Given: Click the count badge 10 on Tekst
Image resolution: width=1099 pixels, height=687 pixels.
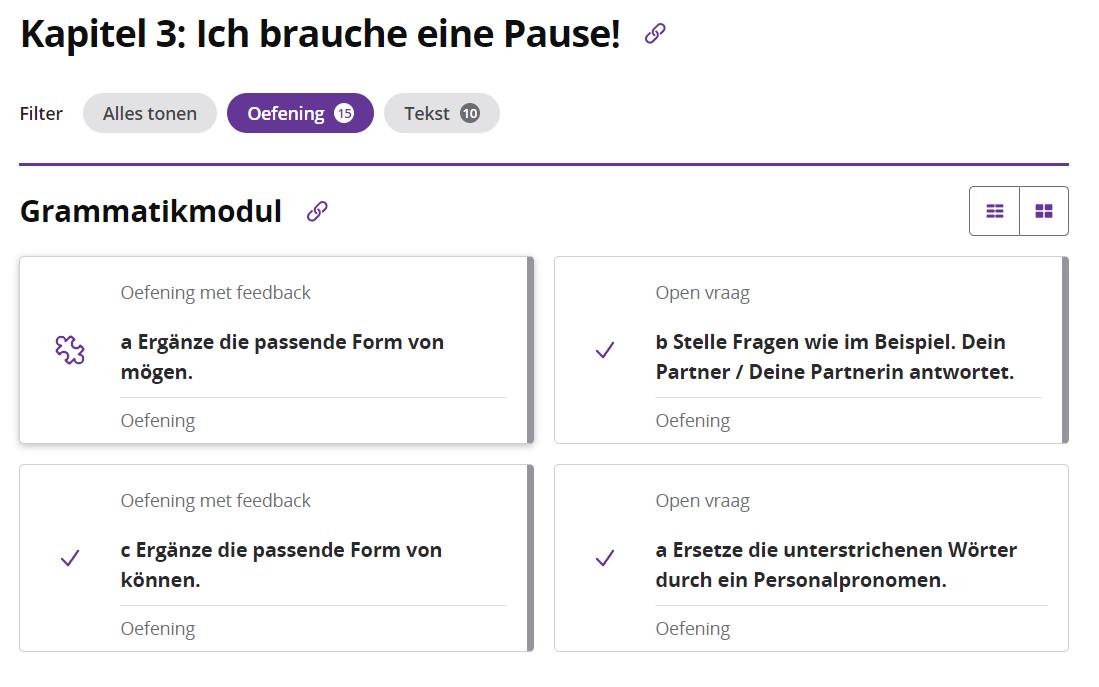Looking at the screenshot, I should point(470,113).
